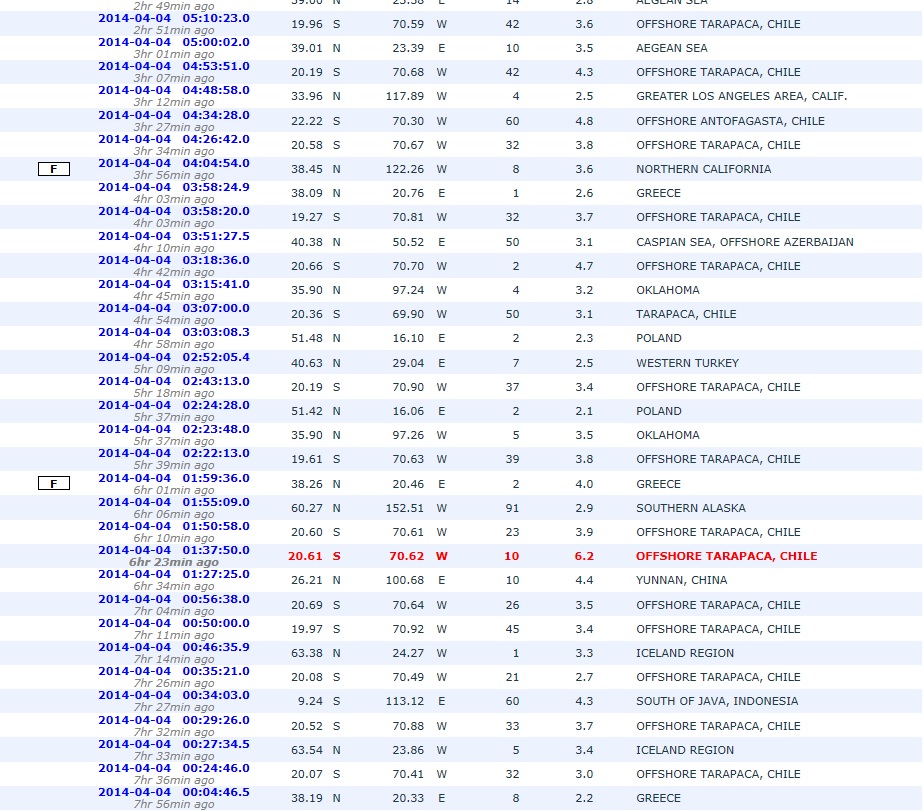The height and width of the screenshot is (811, 924).
Task: Select the 03:58:20.0 earthquake timestamp link
Action: (x=174, y=211)
